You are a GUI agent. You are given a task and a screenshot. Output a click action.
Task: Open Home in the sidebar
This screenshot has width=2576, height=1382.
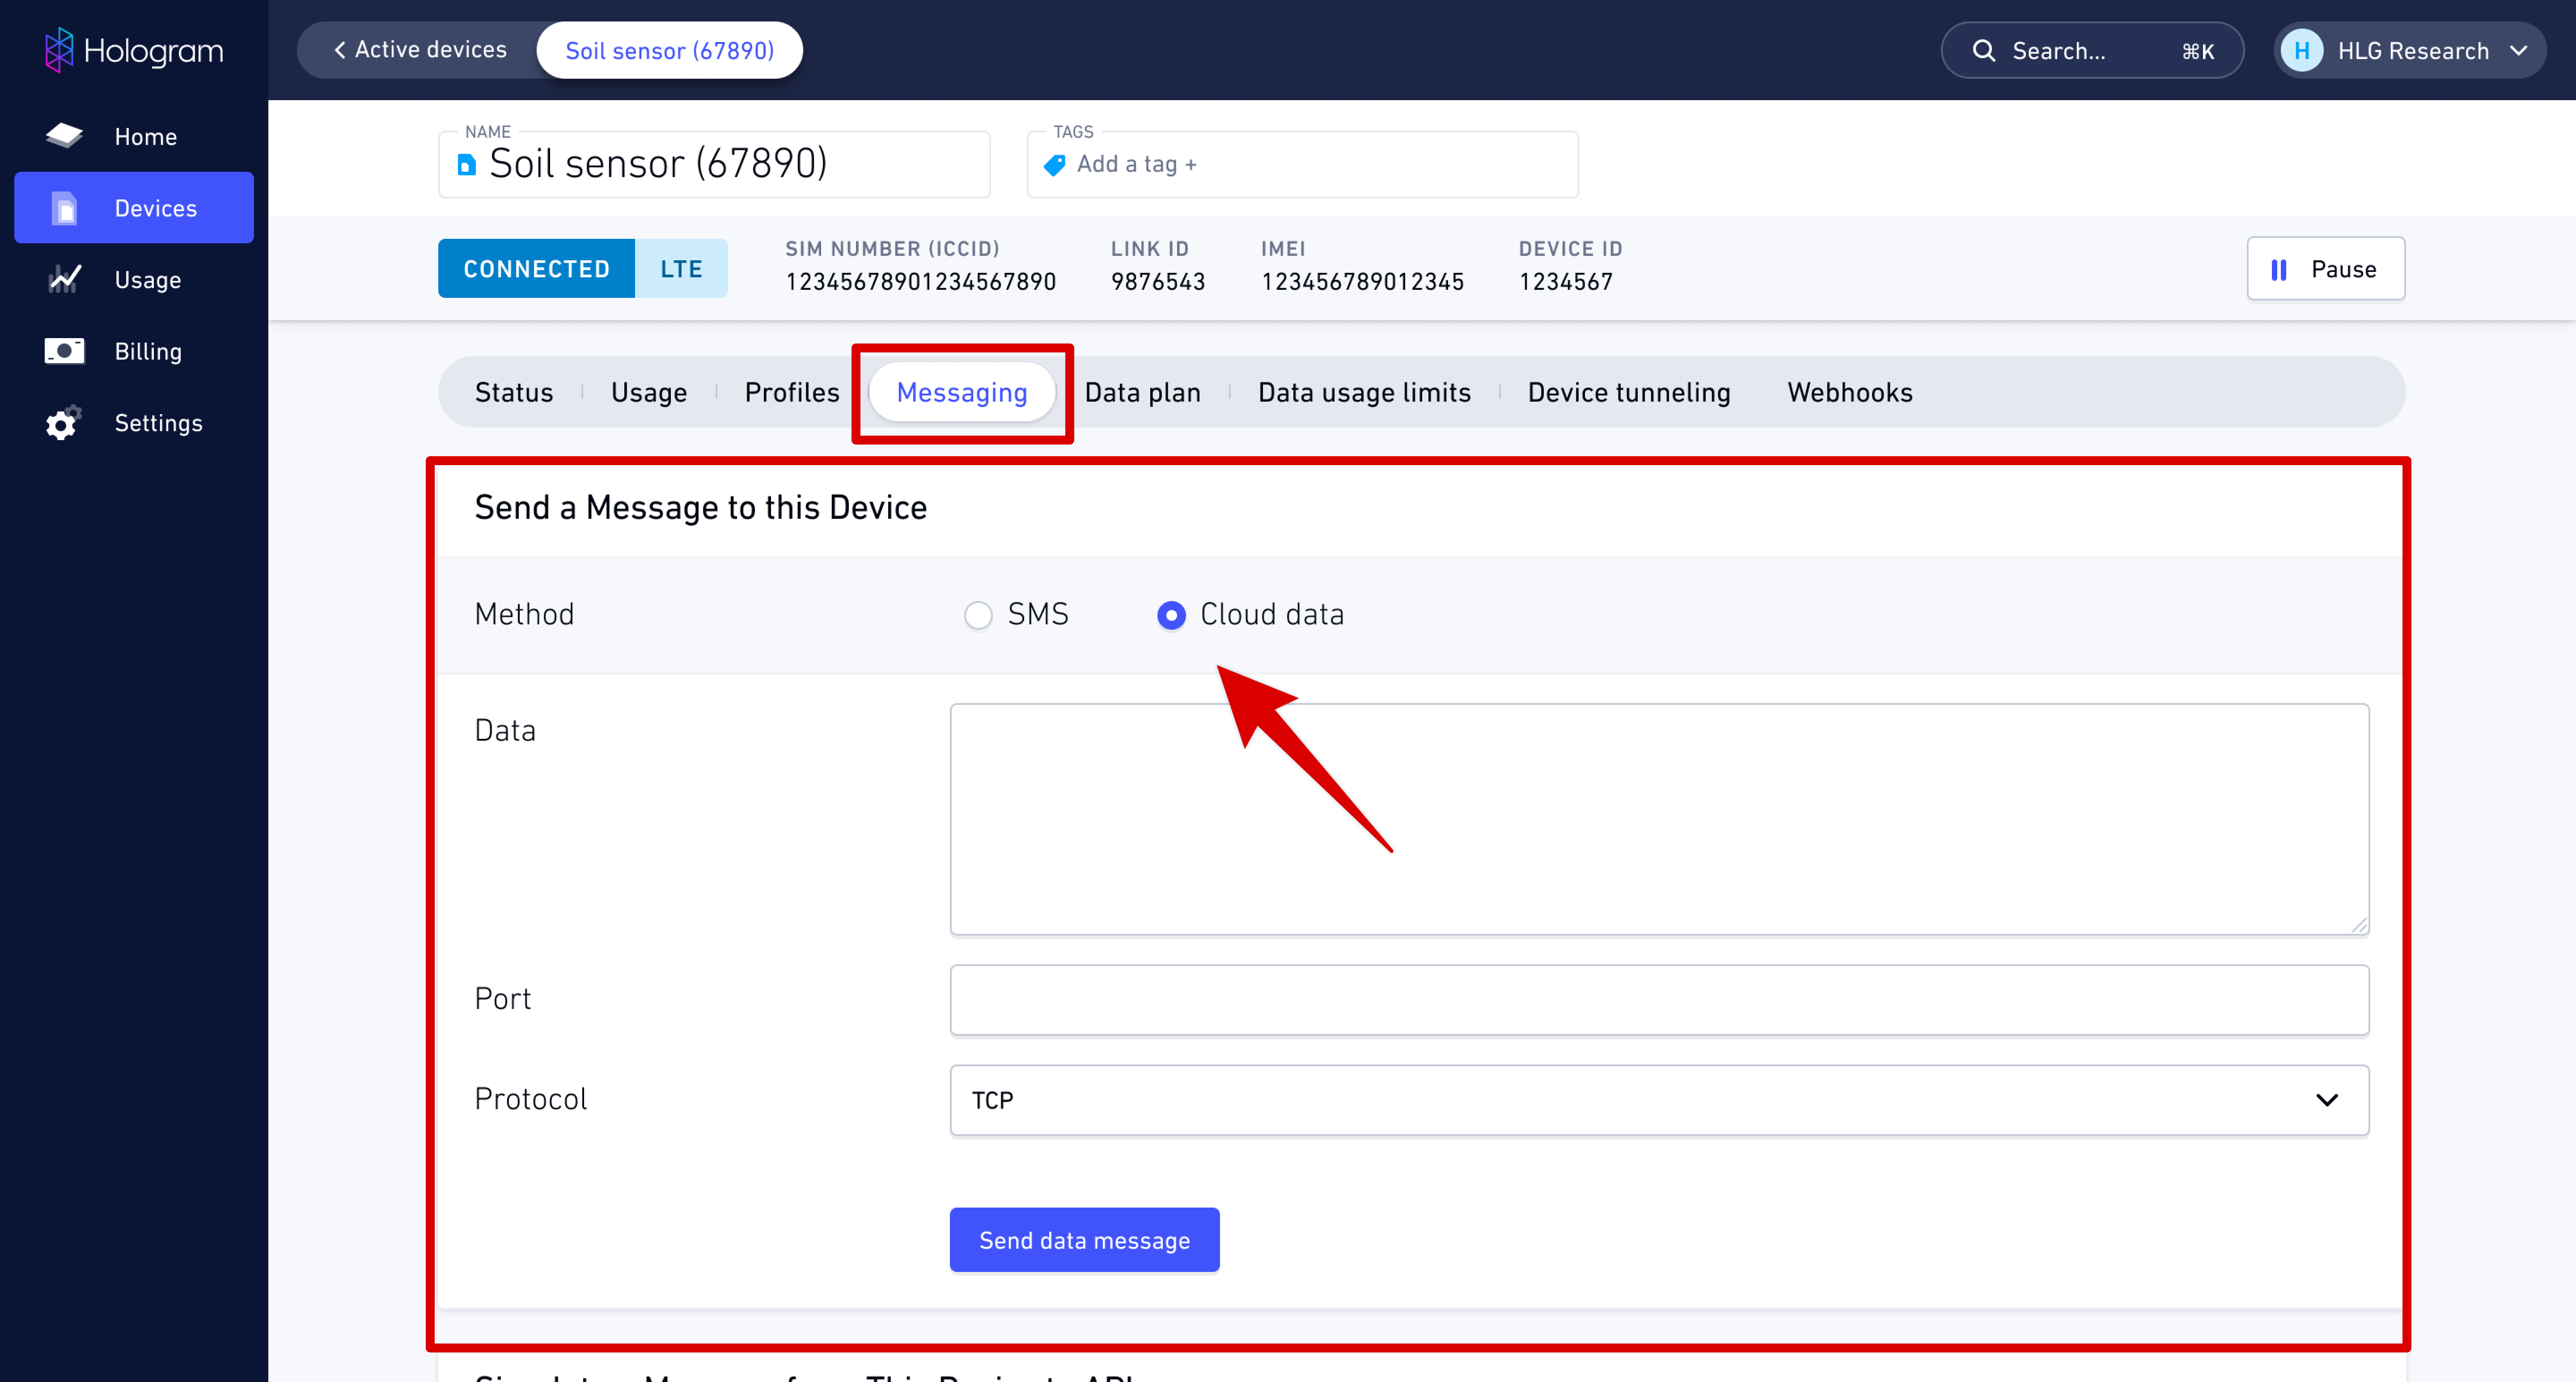point(134,136)
